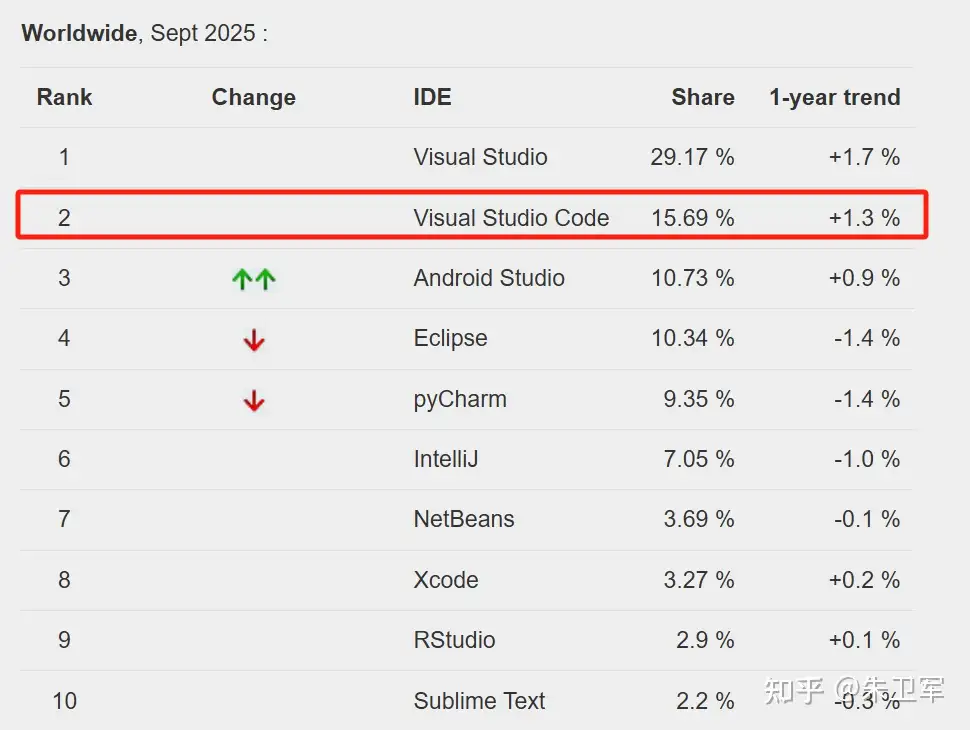This screenshot has height=730, width=970.
Task: Click the RStudio row name
Action: [x=454, y=640]
